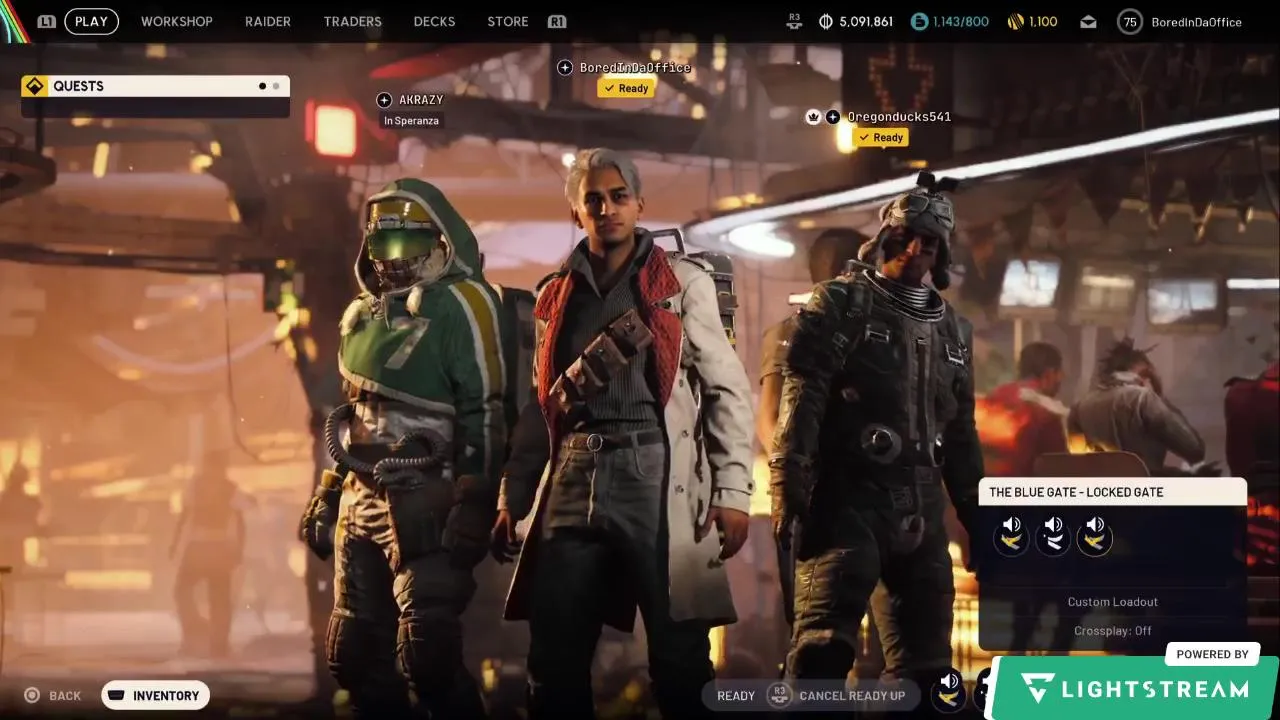Image resolution: width=1280 pixels, height=720 pixels.
Task: Click the Custom Loadout option
Action: pyautogui.click(x=1112, y=602)
